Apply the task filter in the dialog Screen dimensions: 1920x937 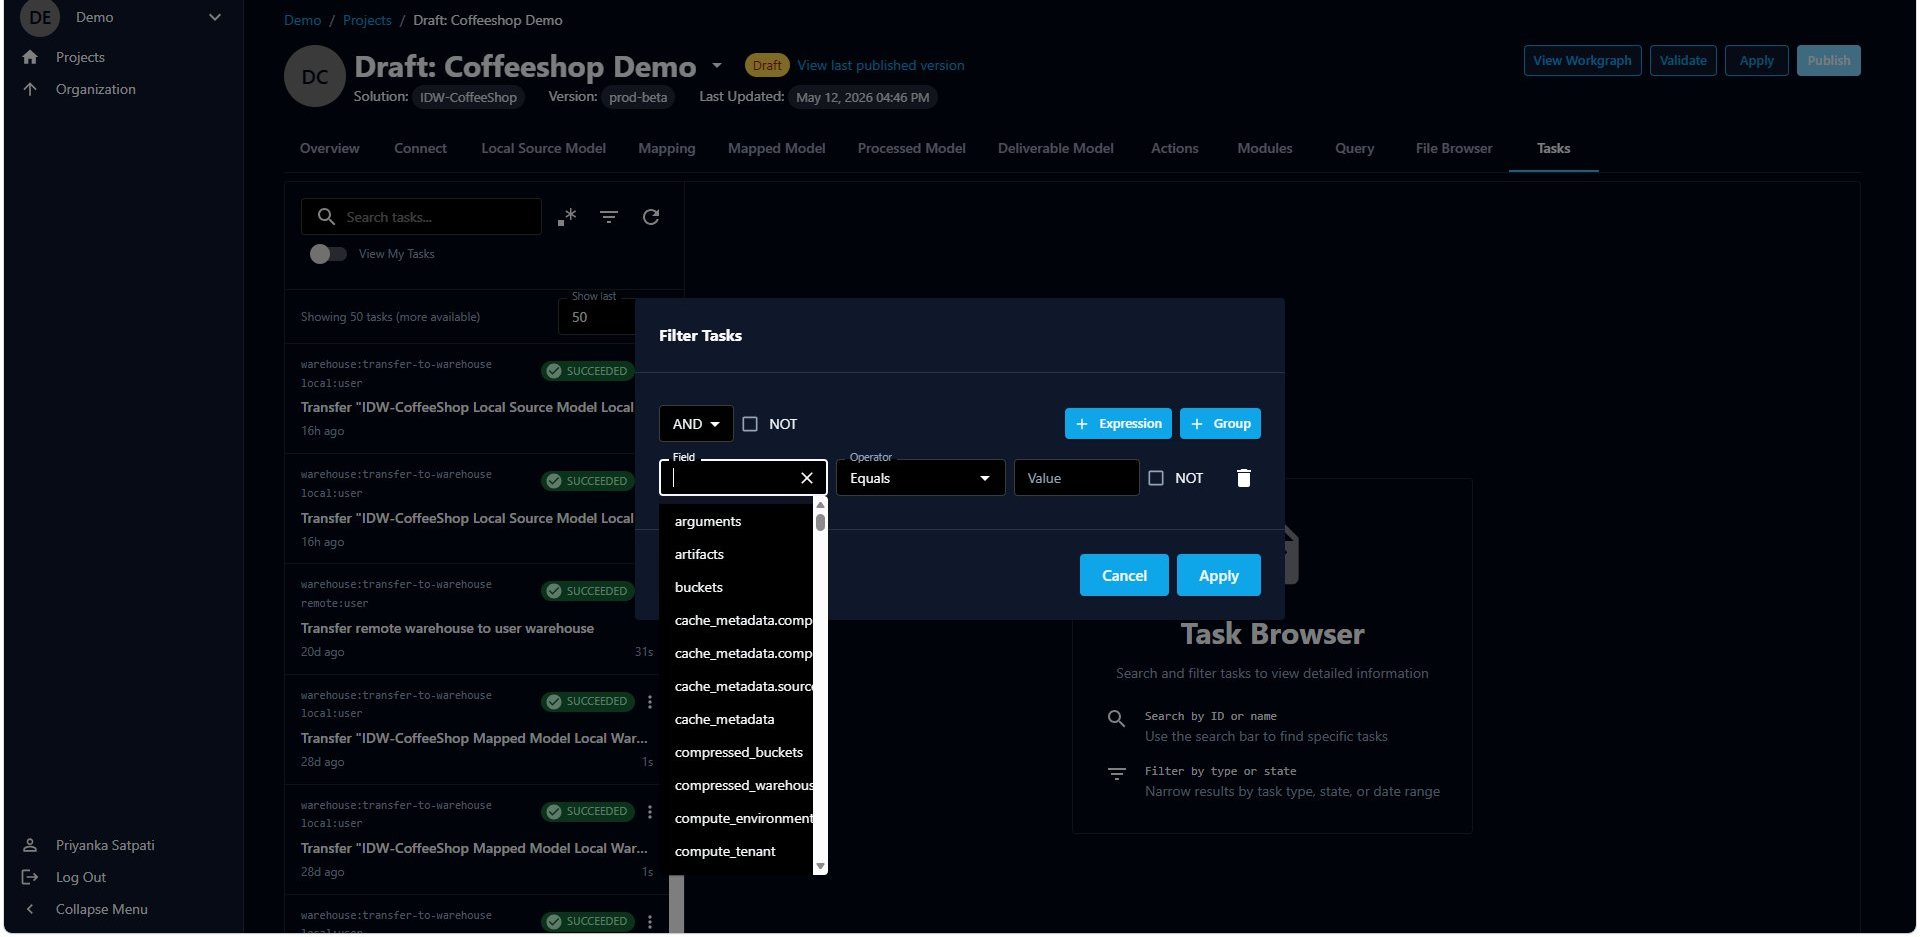1219,575
